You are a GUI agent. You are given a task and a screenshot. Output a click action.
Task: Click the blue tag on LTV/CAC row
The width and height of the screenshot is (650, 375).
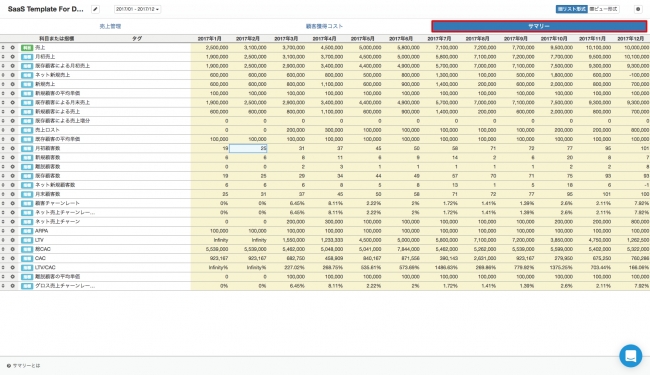(27, 268)
